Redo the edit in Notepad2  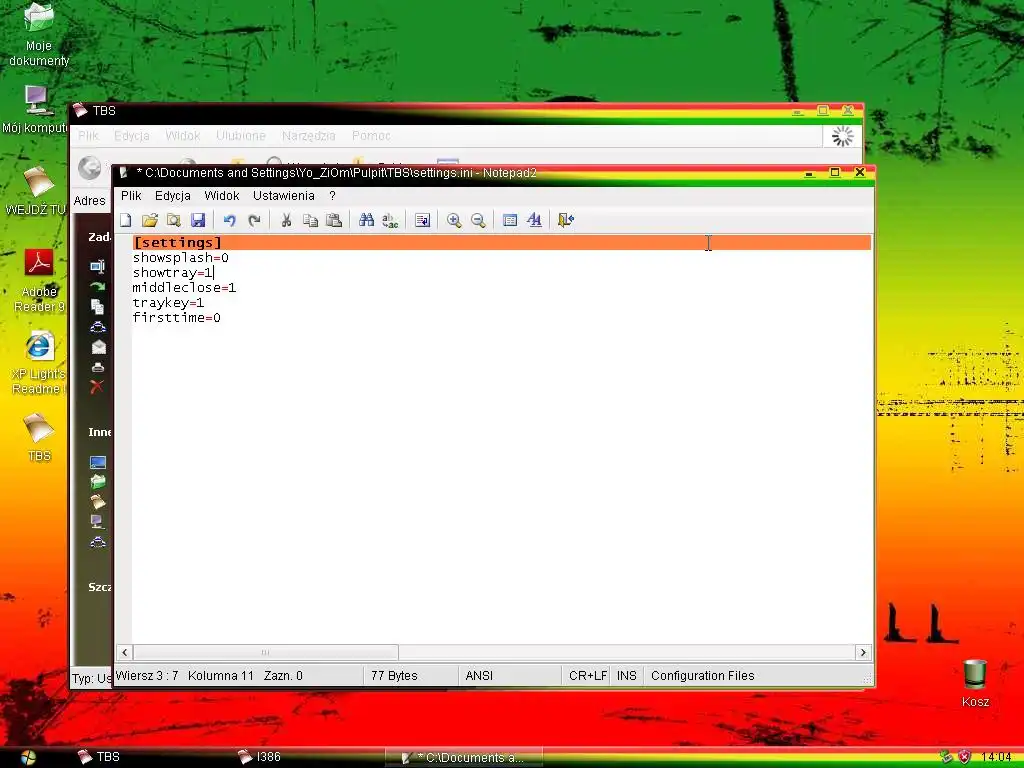point(254,220)
